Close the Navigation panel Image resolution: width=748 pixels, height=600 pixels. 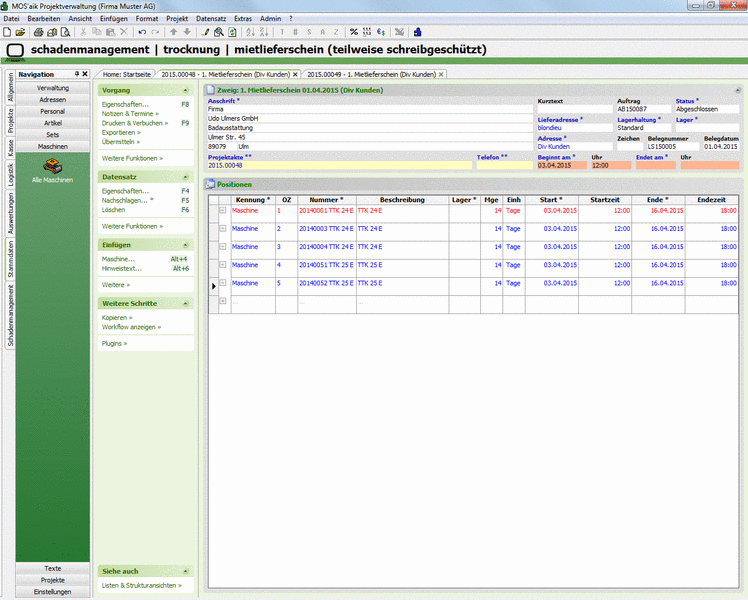85,74
